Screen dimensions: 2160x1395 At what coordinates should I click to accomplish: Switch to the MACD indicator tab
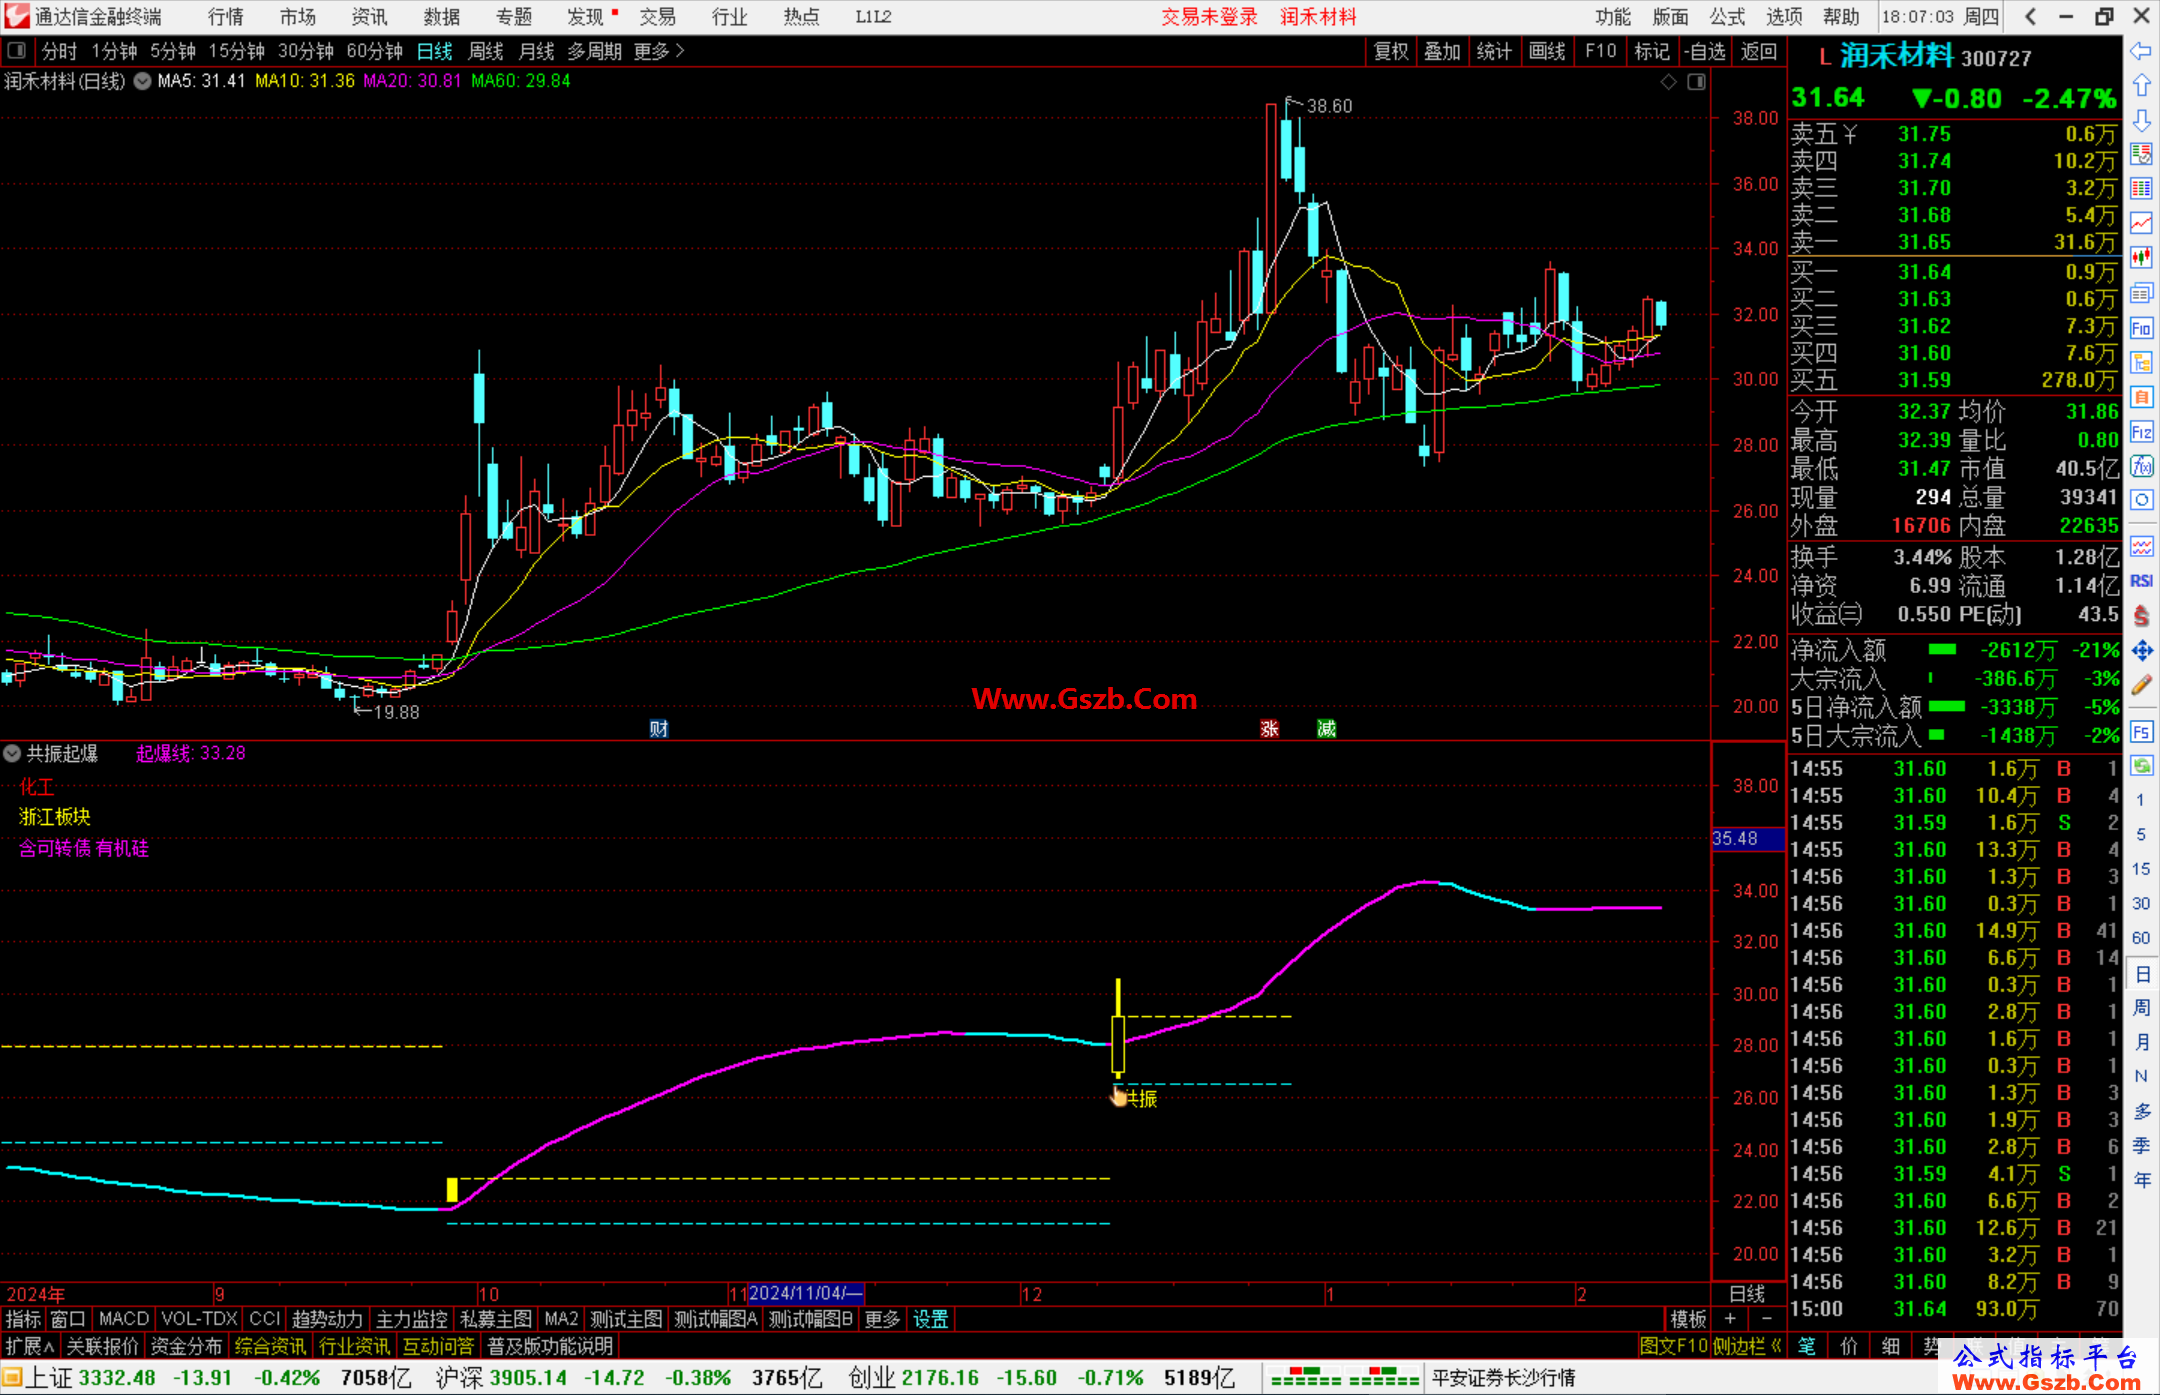click(x=123, y=1320)
